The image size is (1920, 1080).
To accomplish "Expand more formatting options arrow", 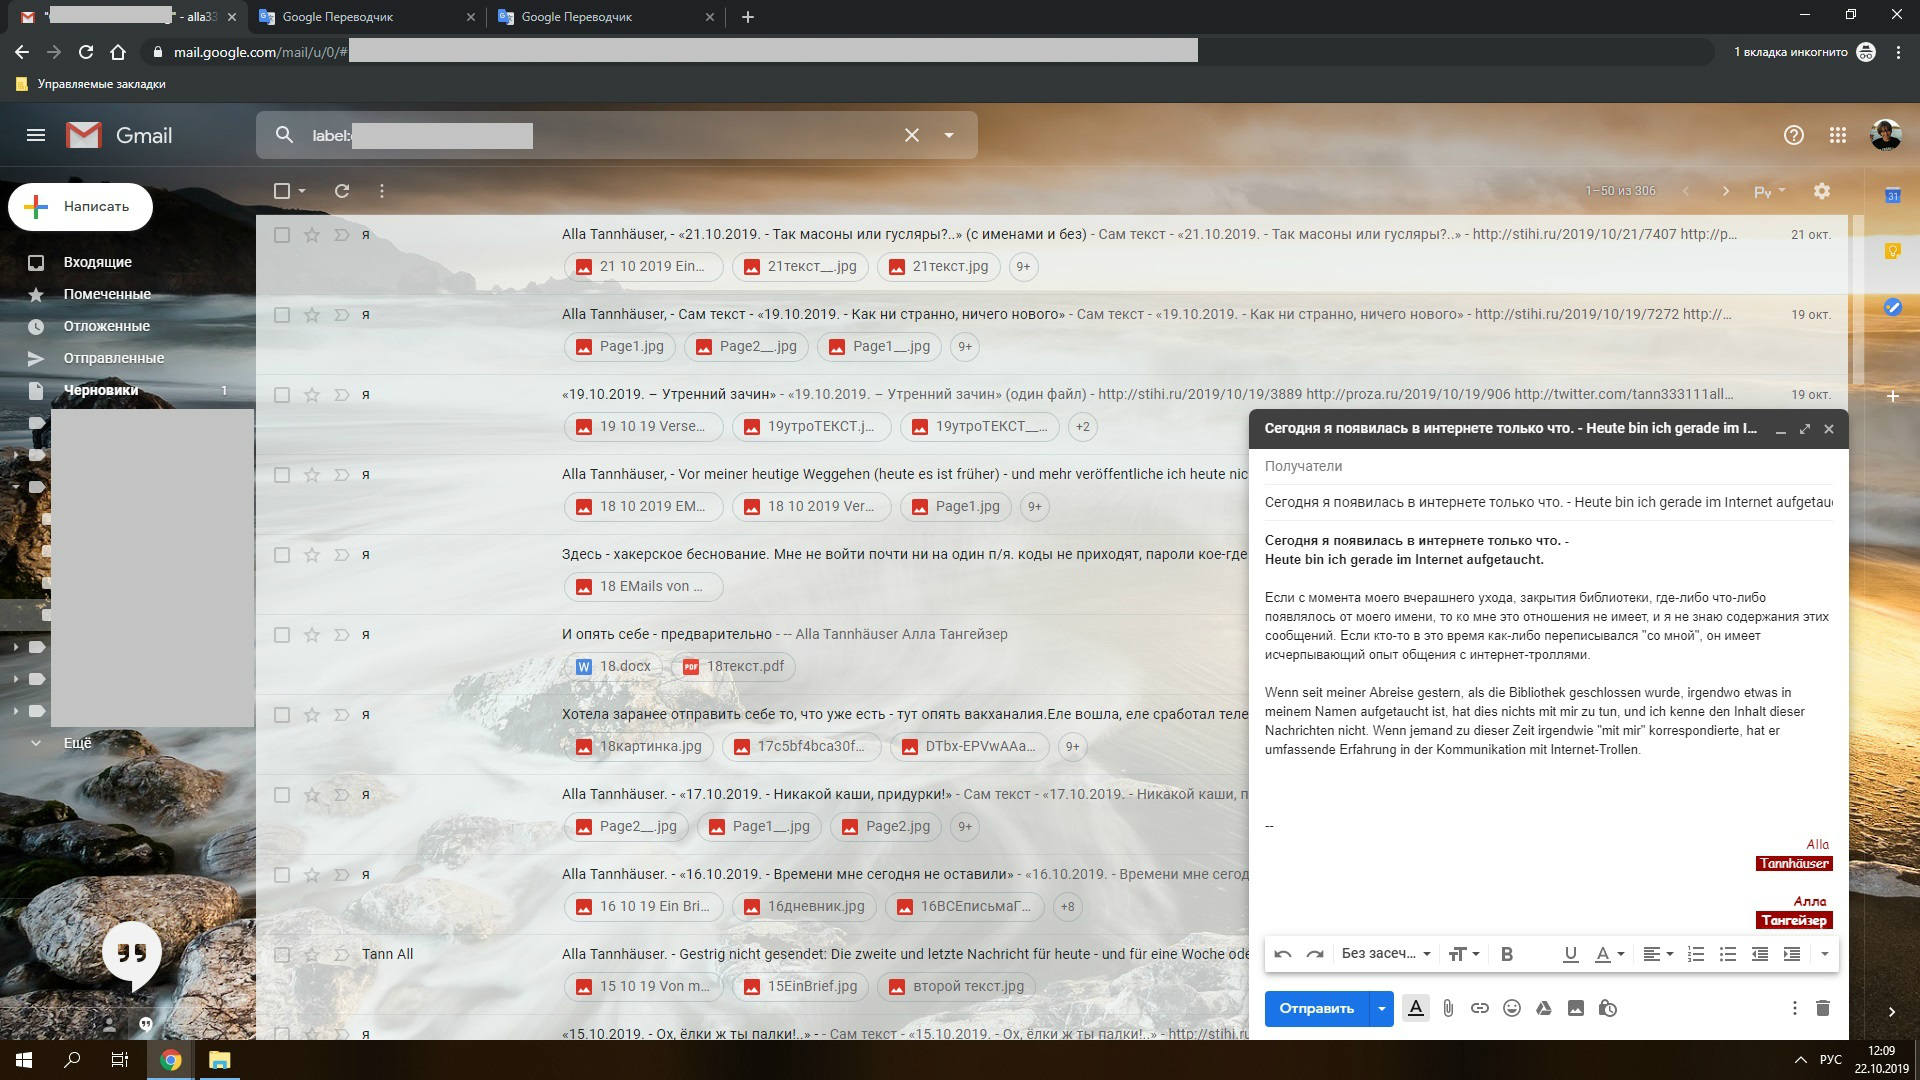I will [x=1824, y=954].
